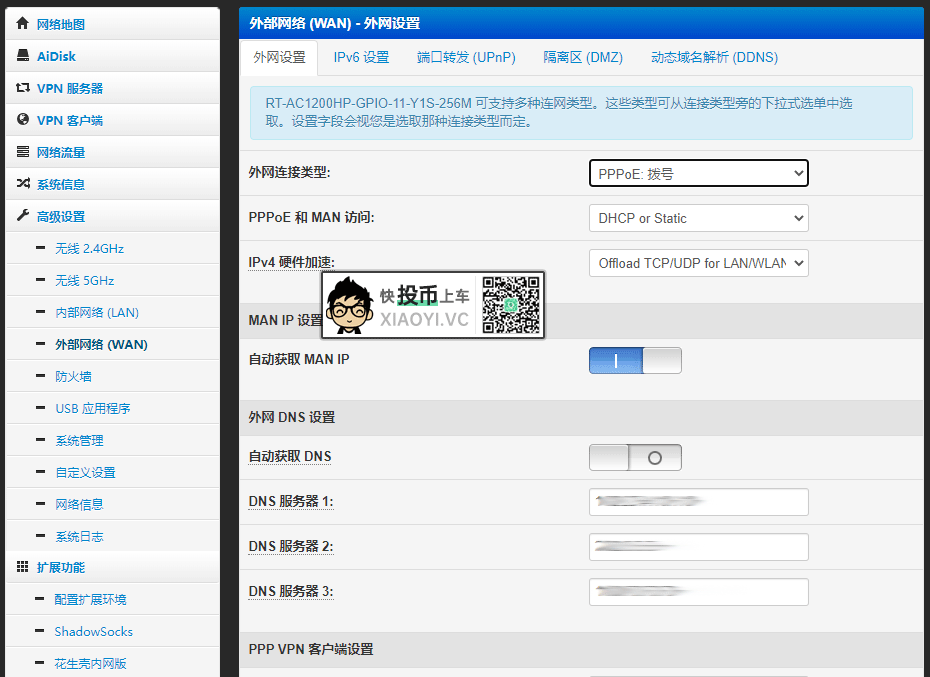Click the disk icon beside AiDisk
The width and height of the screenshot is (930, 677).
pos(23,55)
